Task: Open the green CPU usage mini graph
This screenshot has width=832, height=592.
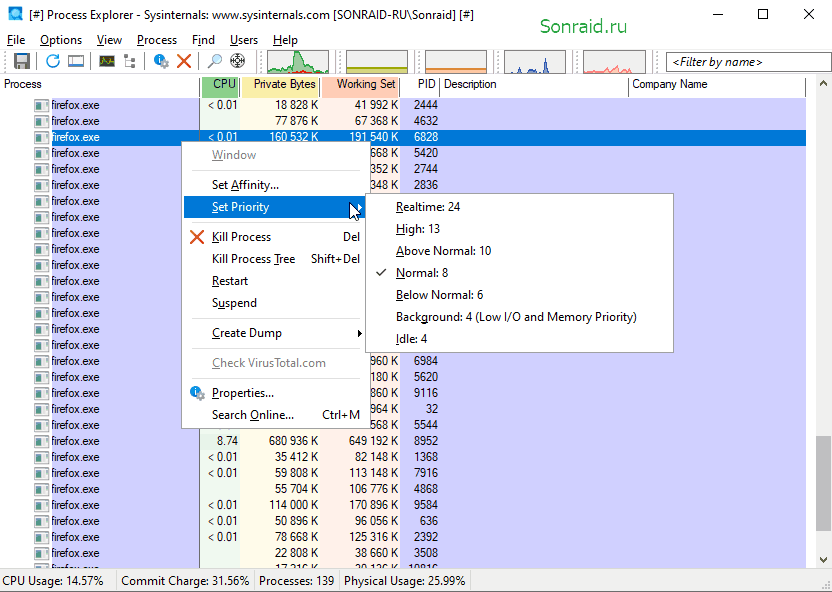Action: [298, 62]
